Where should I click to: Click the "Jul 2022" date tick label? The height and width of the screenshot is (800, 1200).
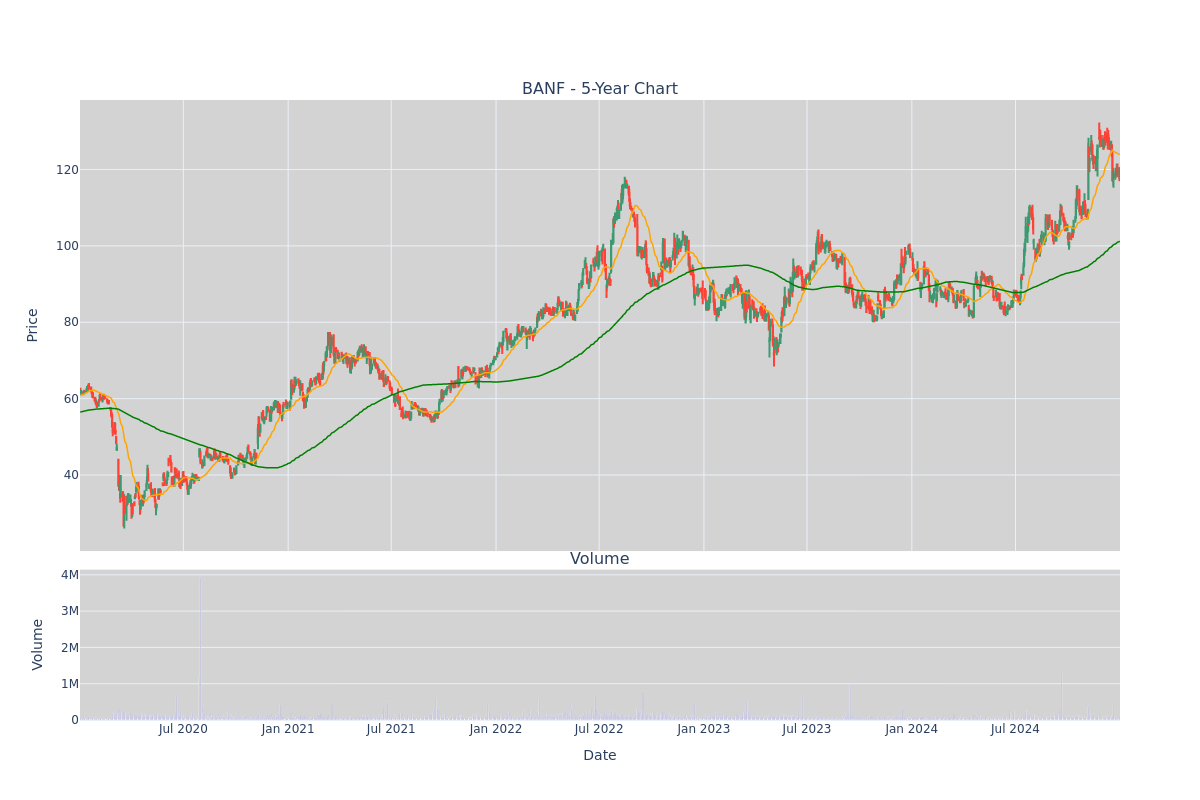point(599,729)
